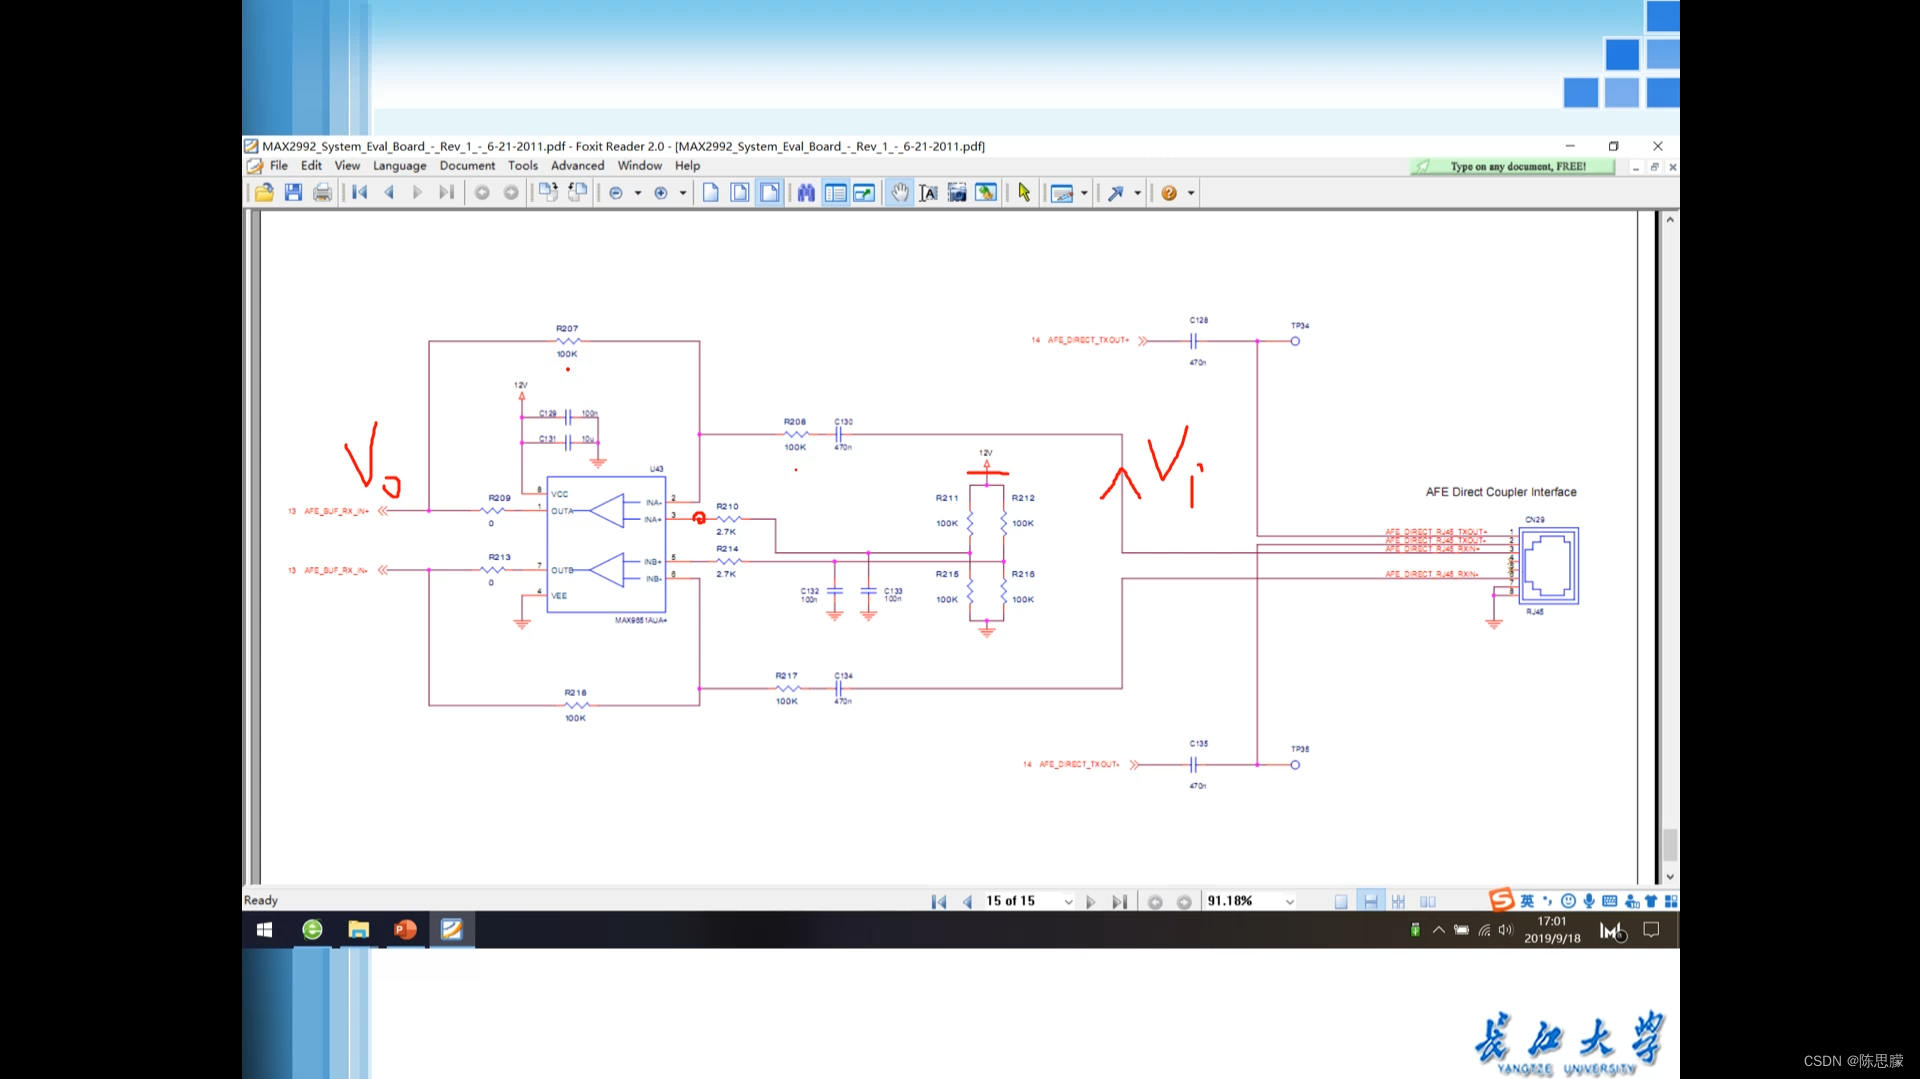The width and height of the screenshot is (1920, 1079).
Task: Zoom in with the plus magnifier
Action: [x=661, y=193]
